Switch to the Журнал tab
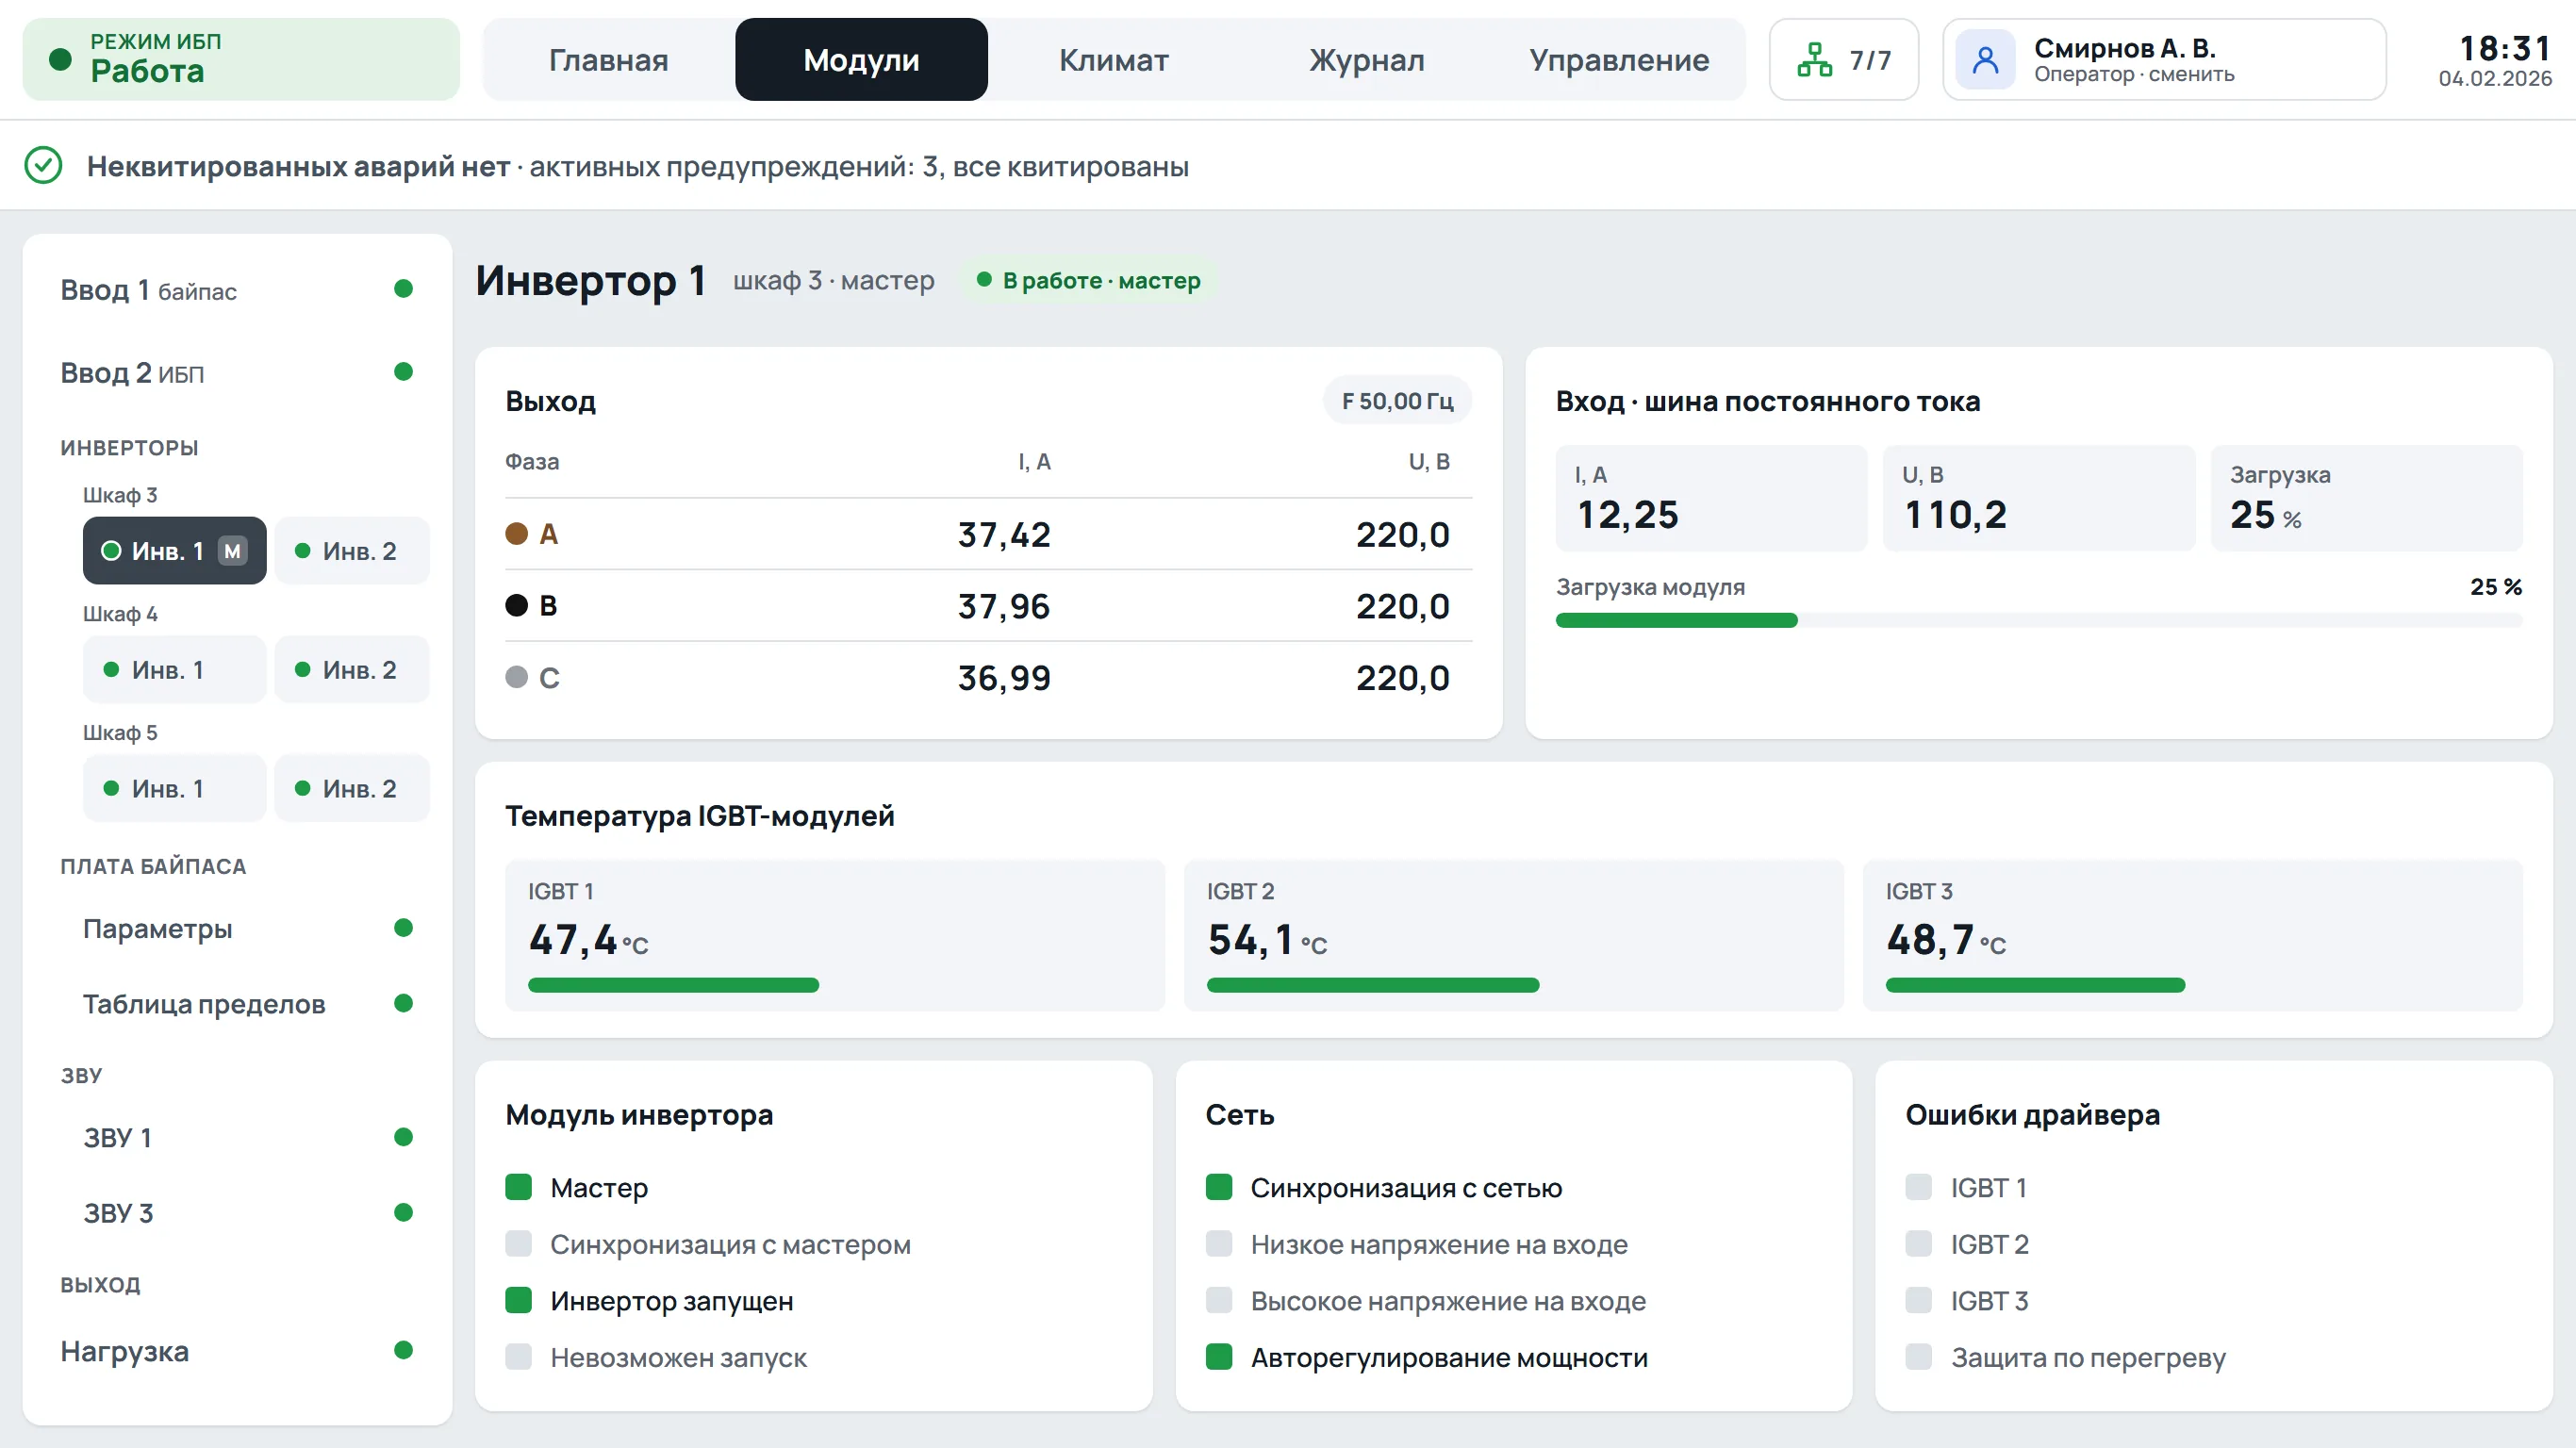 pos(1366,60)
